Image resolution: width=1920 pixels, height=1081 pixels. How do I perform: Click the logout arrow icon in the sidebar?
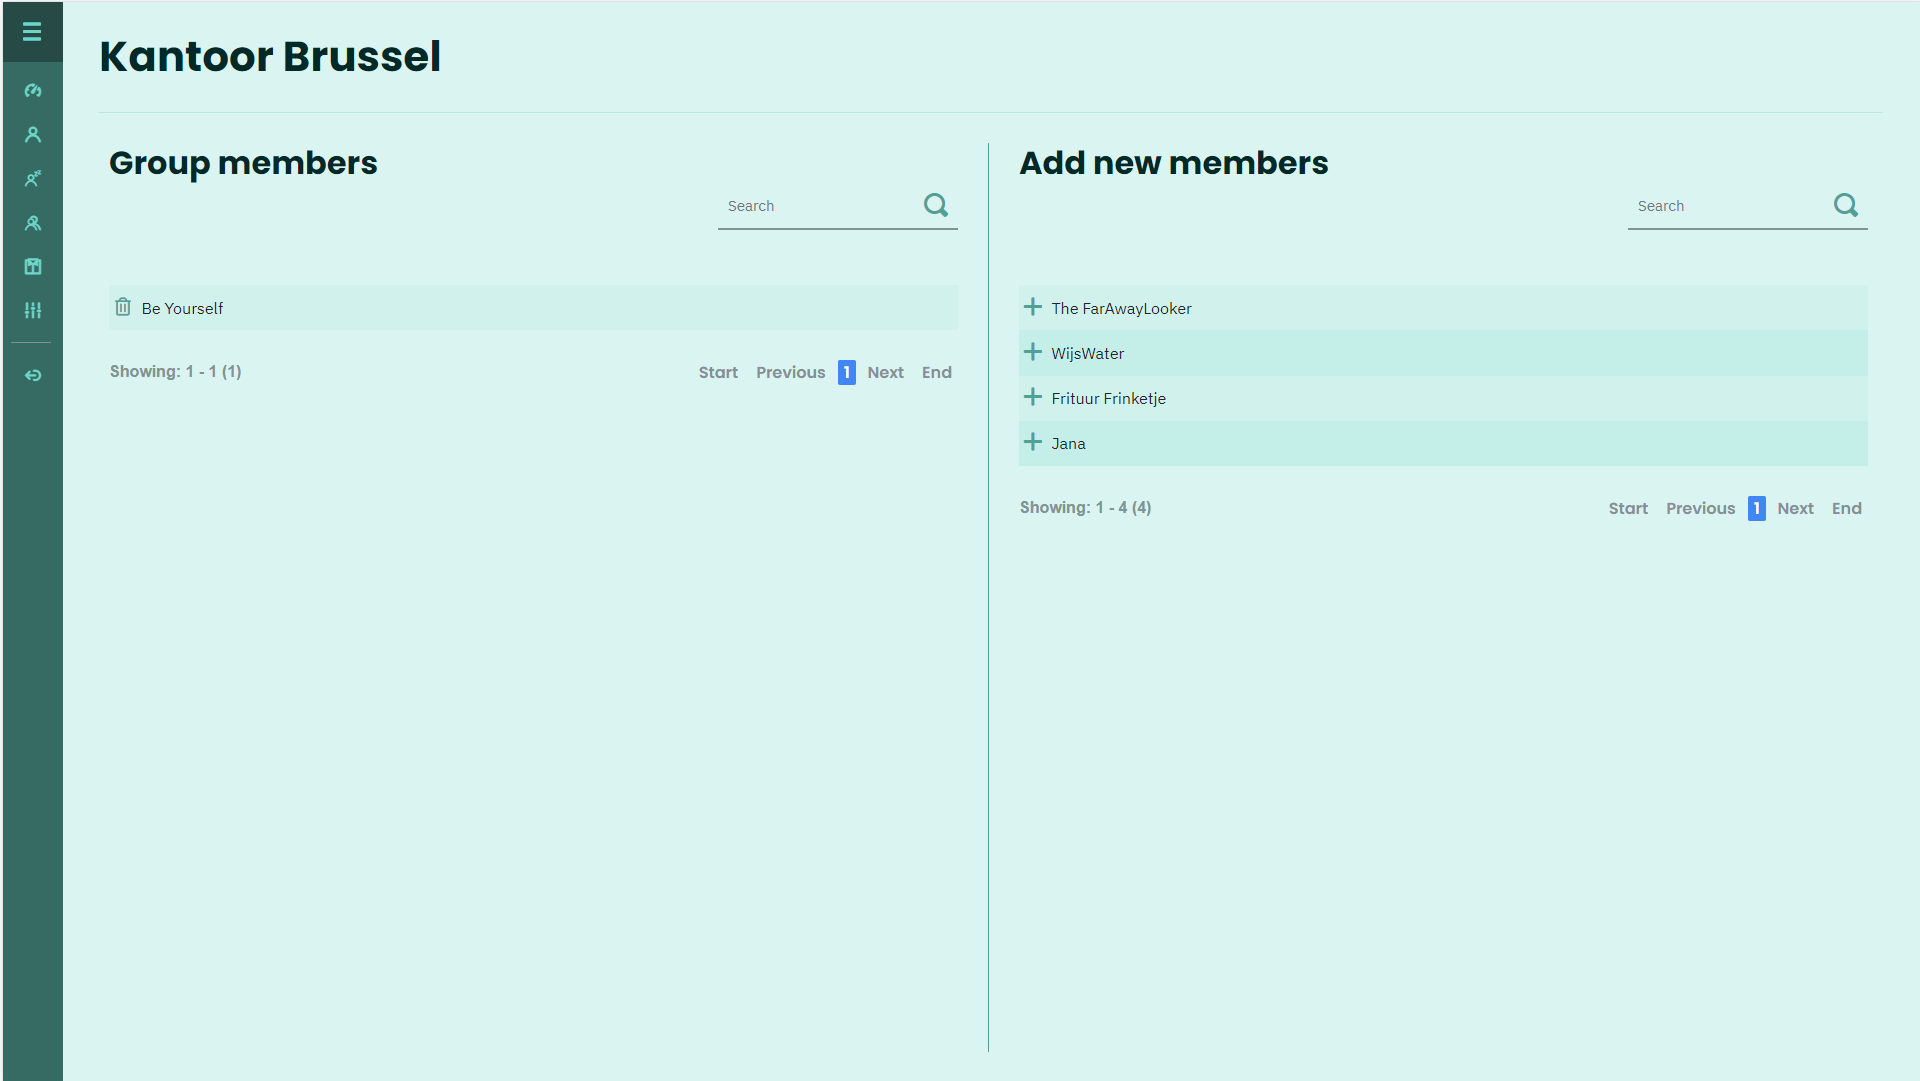click(x=33, y=375)
